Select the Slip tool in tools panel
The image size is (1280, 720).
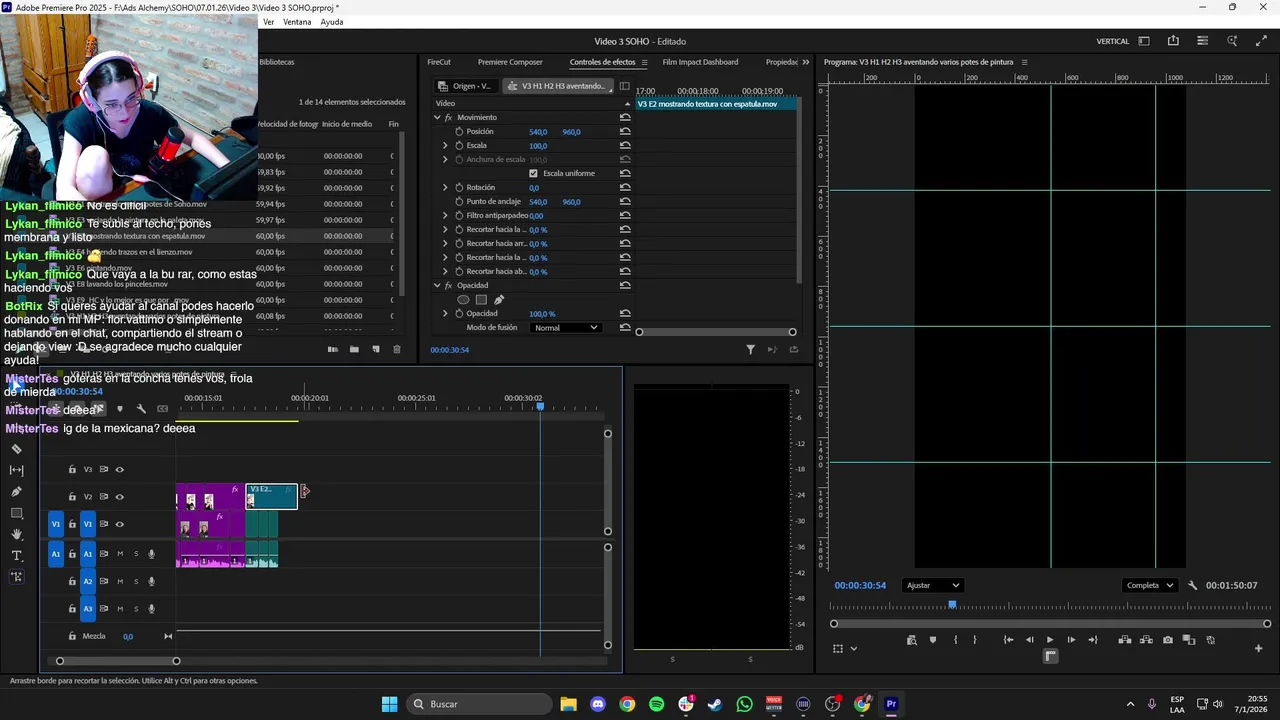[16, 470]
